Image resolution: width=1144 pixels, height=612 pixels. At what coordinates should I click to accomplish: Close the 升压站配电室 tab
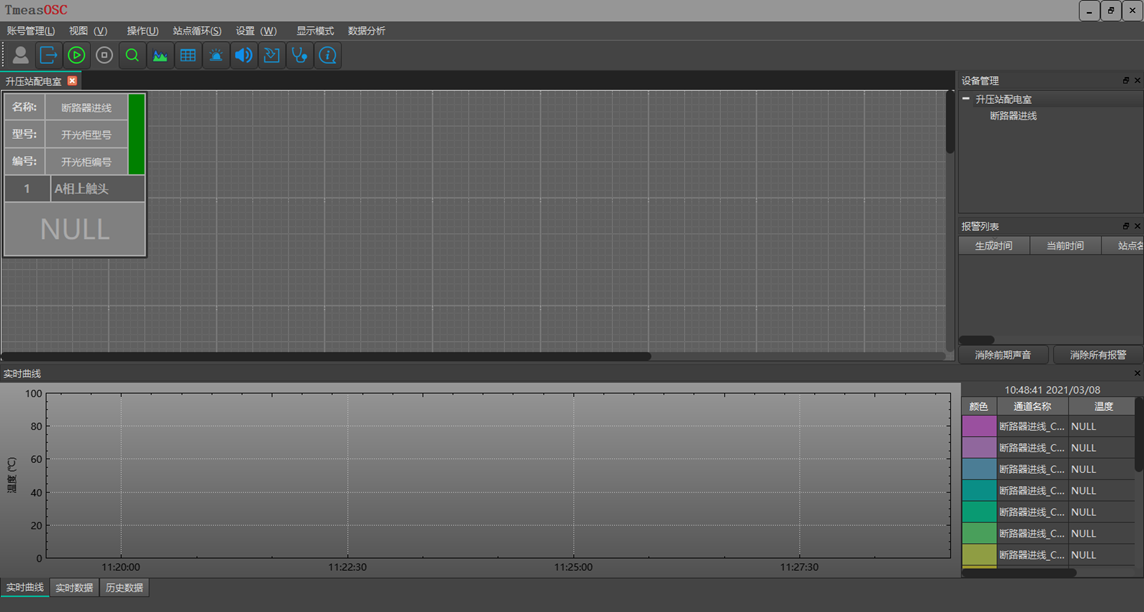72,81
